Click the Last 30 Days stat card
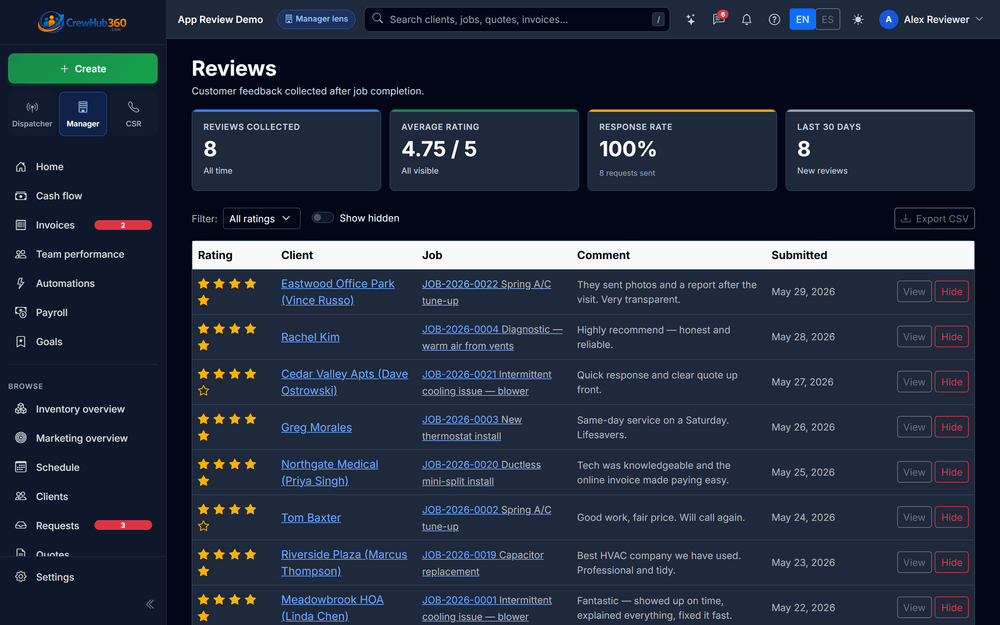Viewport: 1000px width, 625px height. tap(880, 151)
